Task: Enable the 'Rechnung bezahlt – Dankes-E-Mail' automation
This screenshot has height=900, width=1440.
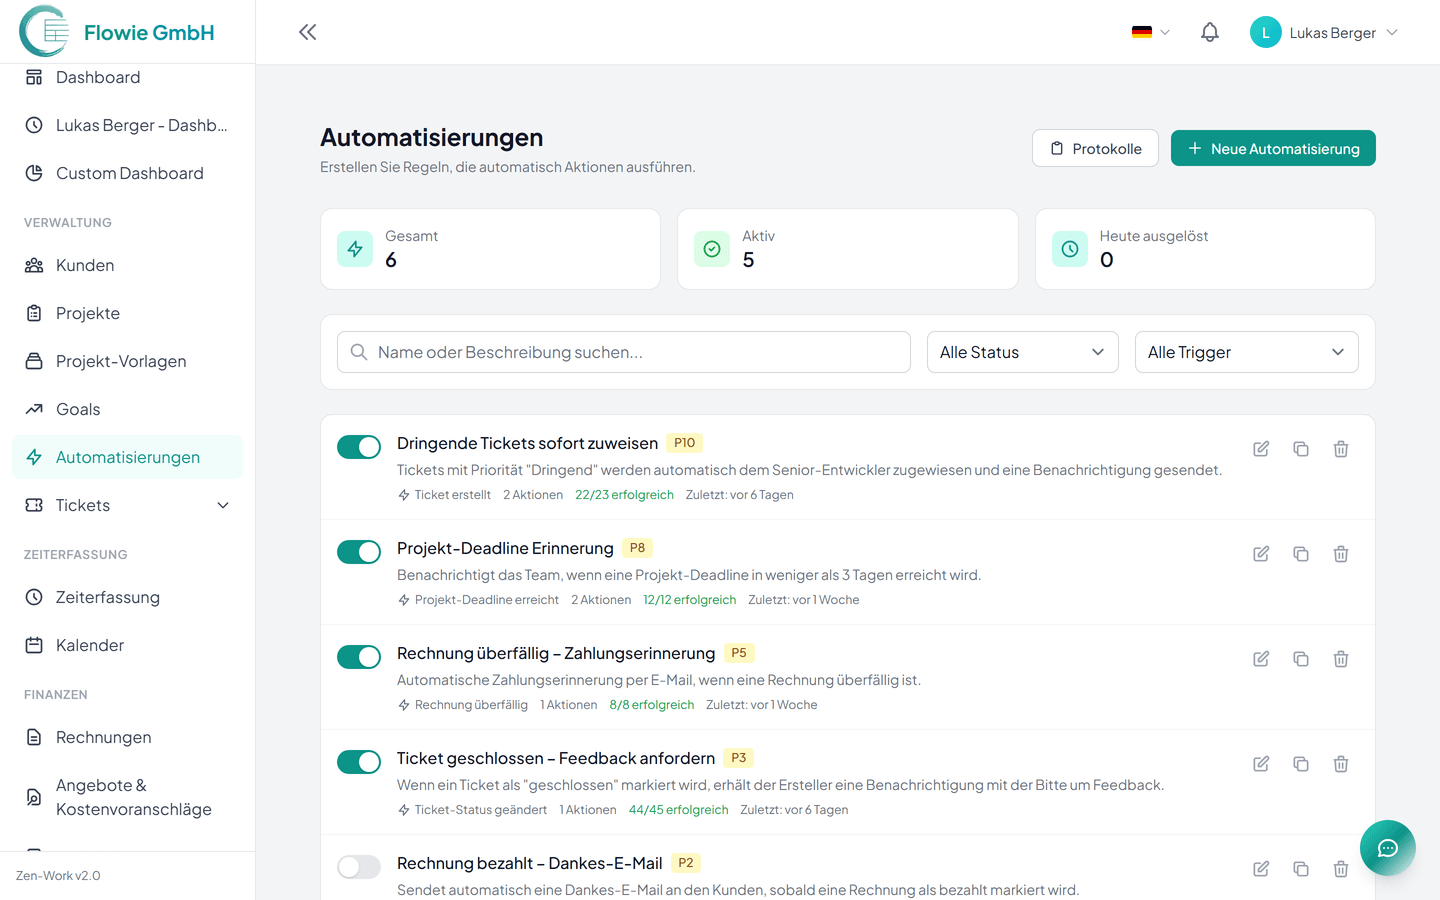Action: 359,866
